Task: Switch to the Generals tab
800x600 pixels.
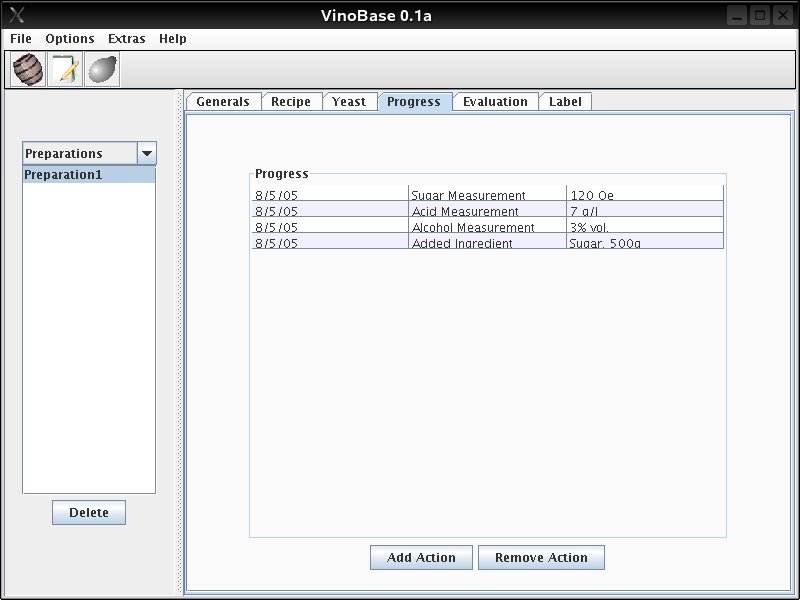Action: [x=223, y=101]
